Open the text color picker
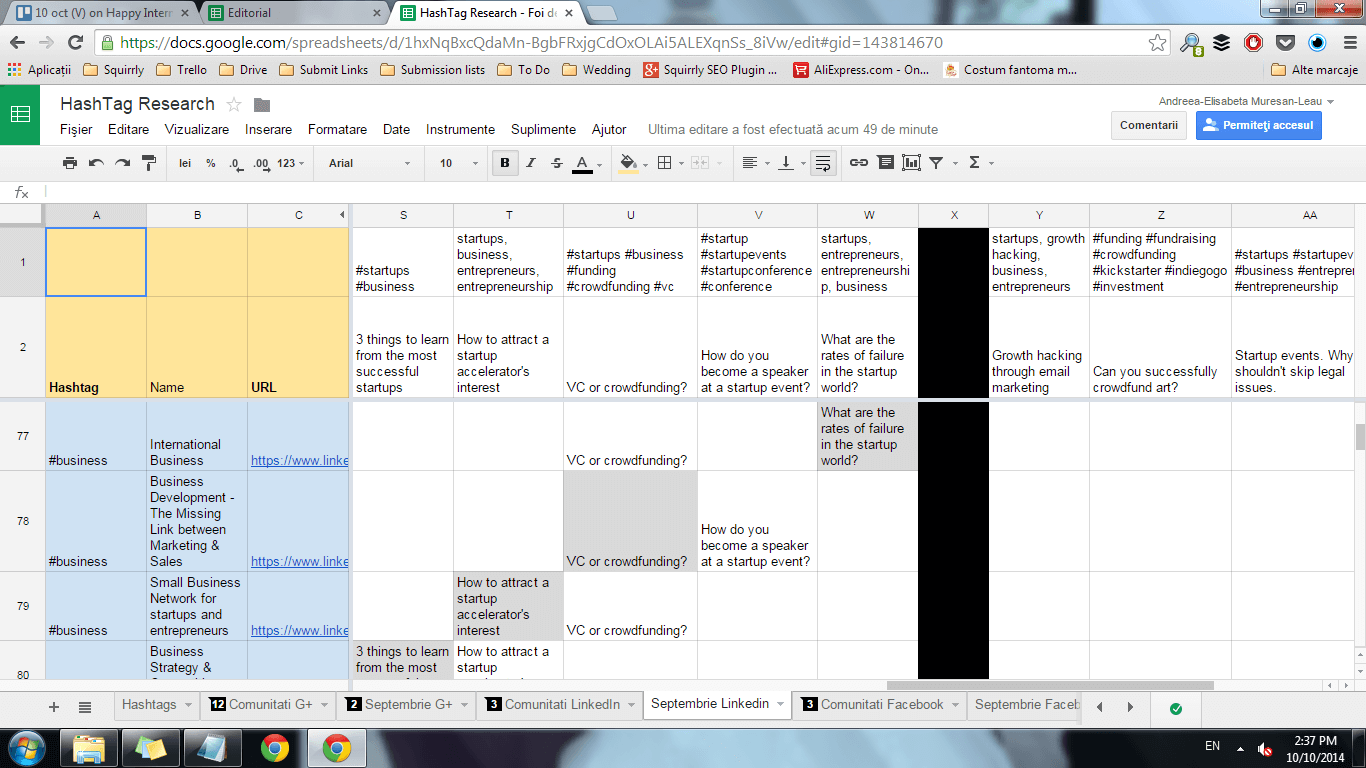Image resolution: width=1366 pixels, height=768 pixels. tap(587, 163)
